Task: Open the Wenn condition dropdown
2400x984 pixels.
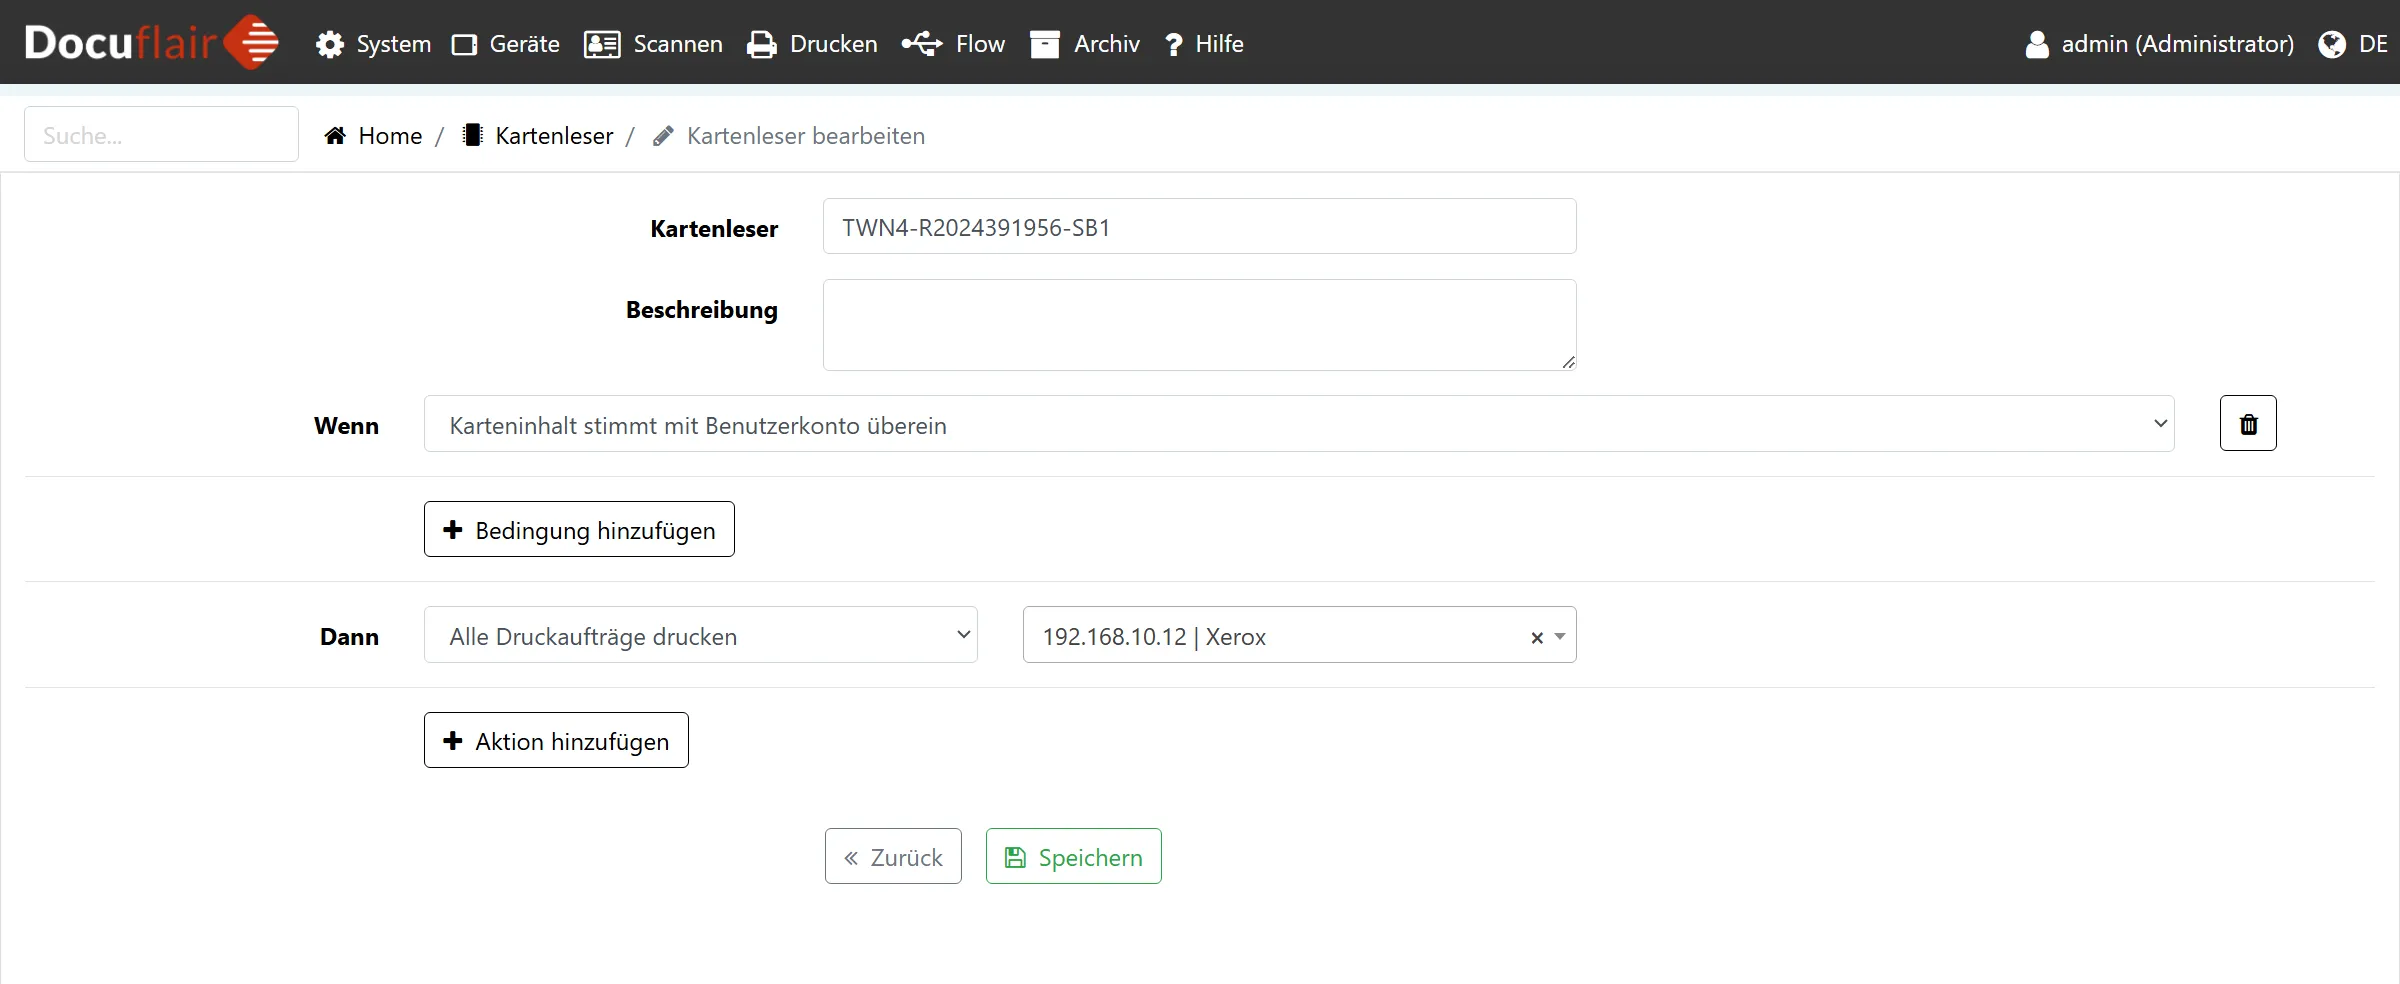Action: pos(1298,424)
